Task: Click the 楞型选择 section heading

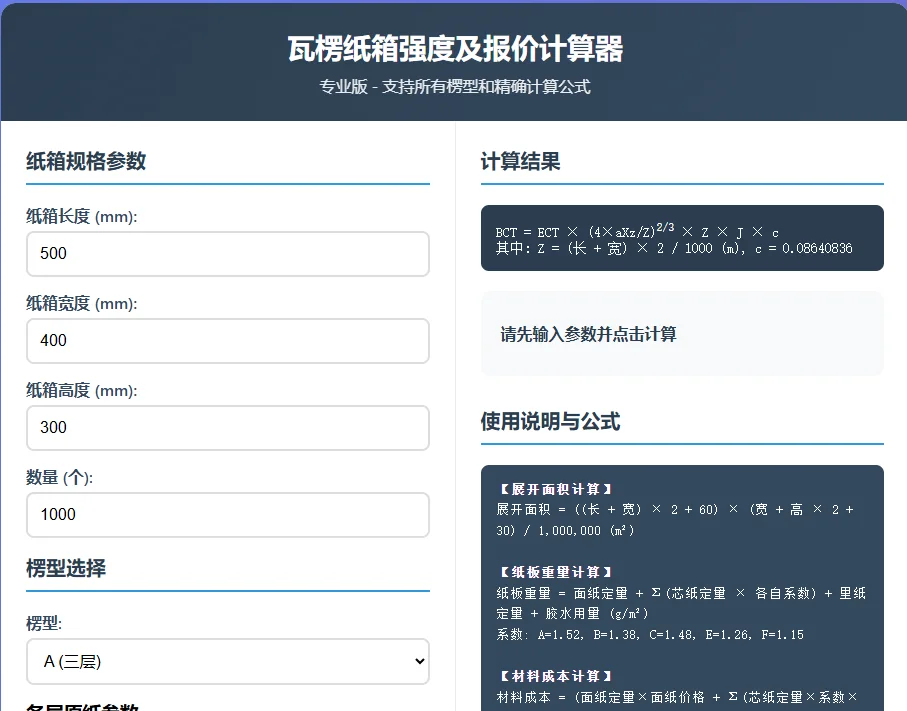Action: [66, 568]
